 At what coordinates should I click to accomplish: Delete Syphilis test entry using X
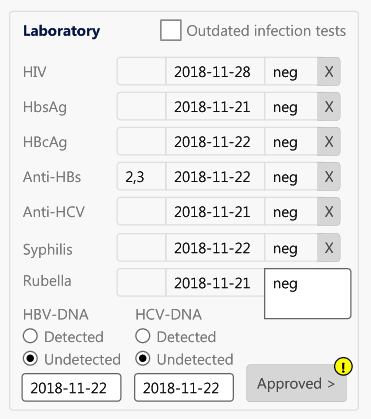click(x=329, y=248)
